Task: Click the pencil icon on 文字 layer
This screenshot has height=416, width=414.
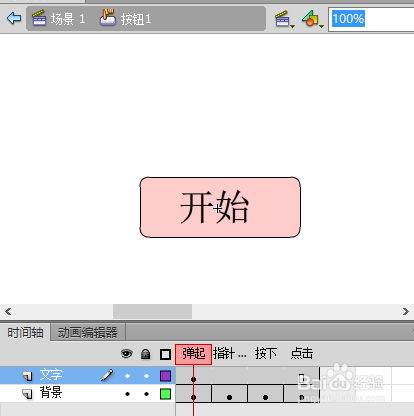Action: tap(107, 375)
